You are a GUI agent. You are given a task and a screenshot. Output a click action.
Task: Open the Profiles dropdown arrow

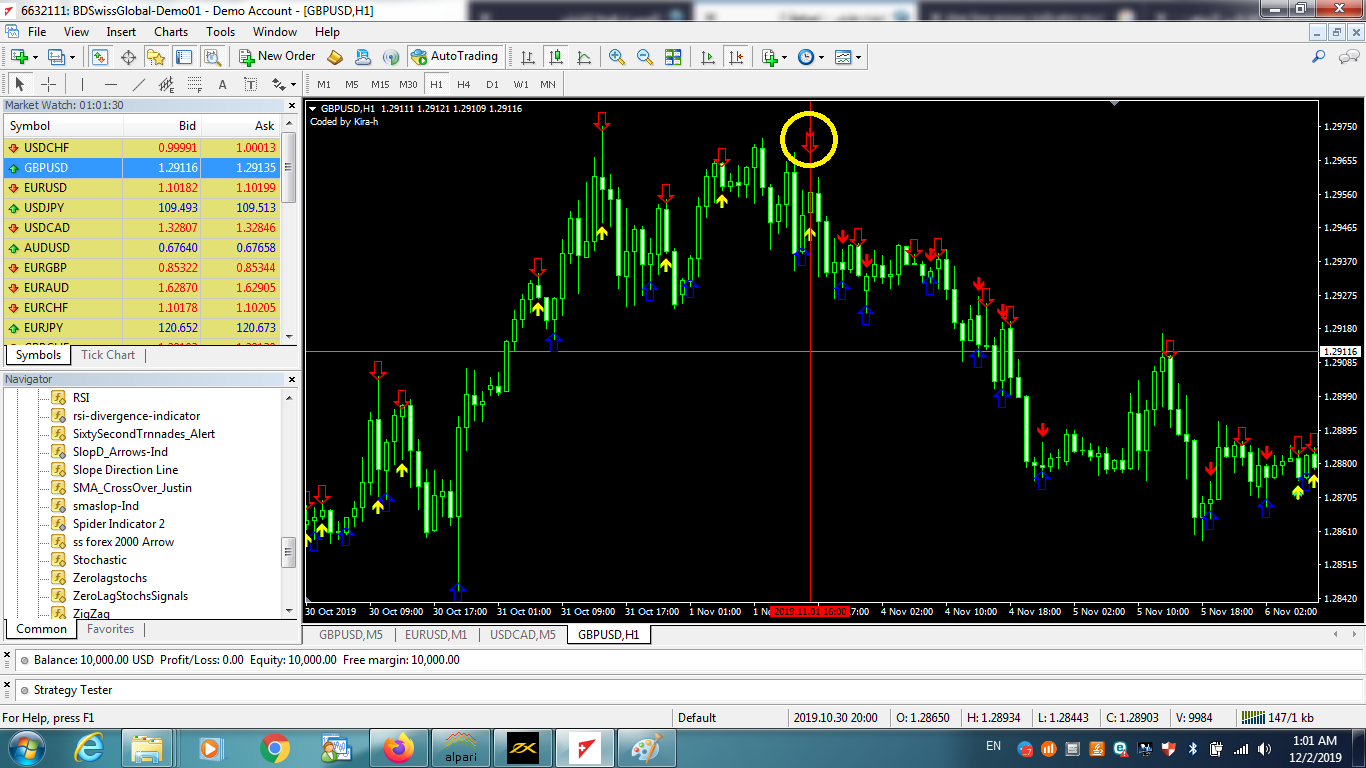point(72,57)
